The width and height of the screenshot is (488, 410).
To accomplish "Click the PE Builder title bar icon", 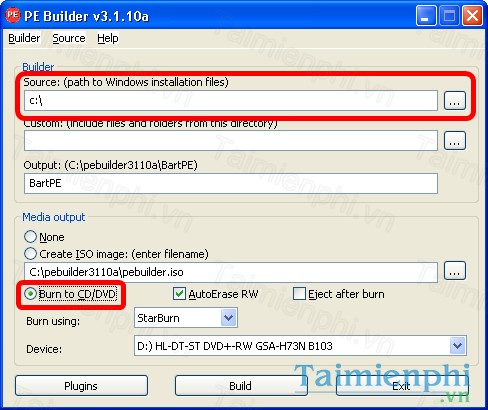I will click(x=13, y=15).
